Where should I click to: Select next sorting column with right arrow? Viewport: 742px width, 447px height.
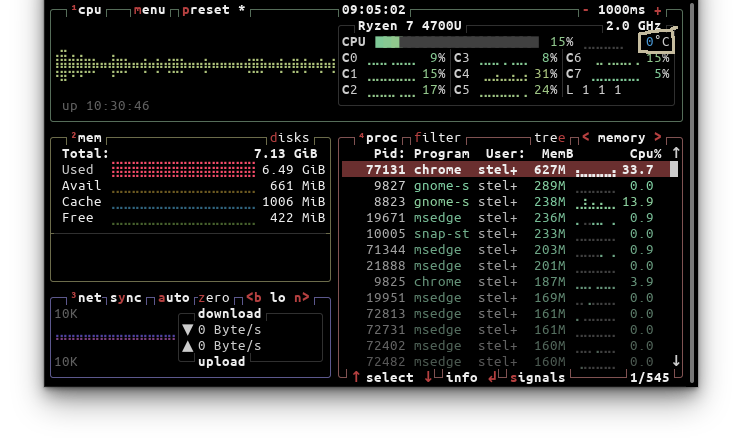[658, 137]
